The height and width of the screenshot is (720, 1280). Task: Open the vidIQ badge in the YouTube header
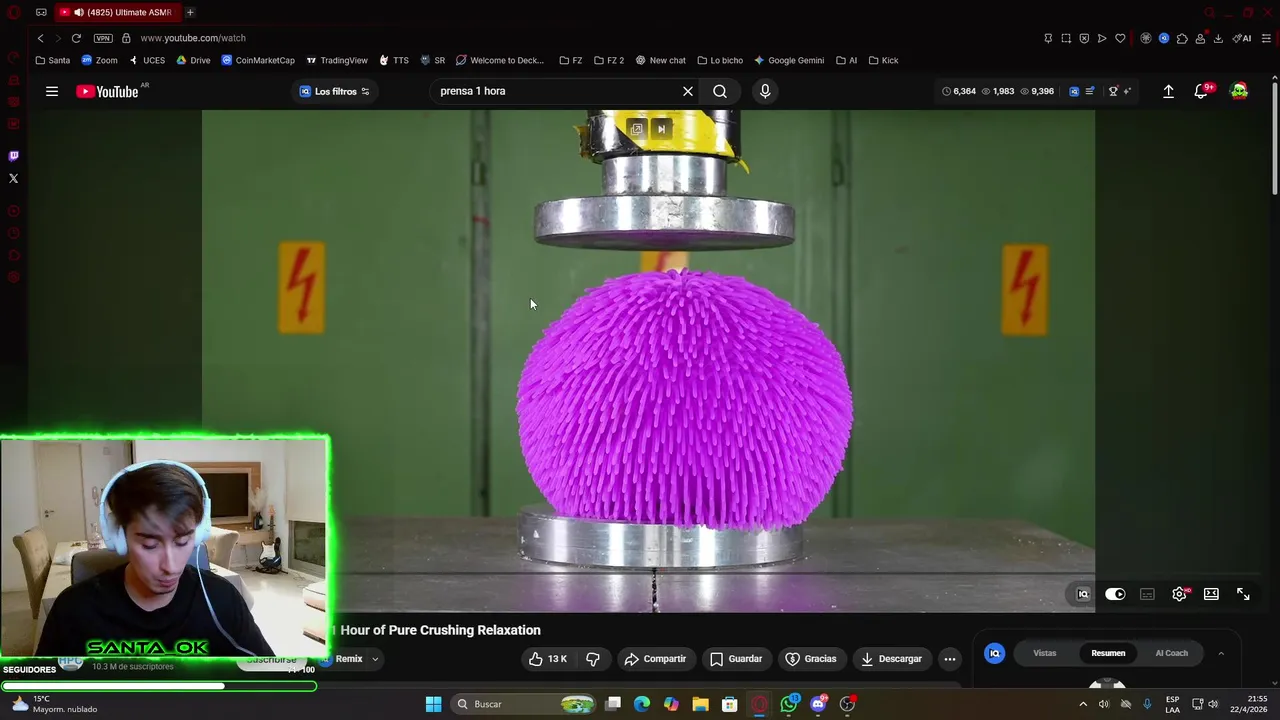(1074, 91)
